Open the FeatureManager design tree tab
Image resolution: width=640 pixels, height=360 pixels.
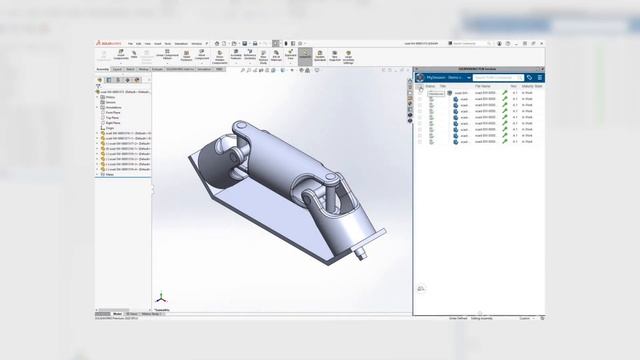(x=100, y=80)
